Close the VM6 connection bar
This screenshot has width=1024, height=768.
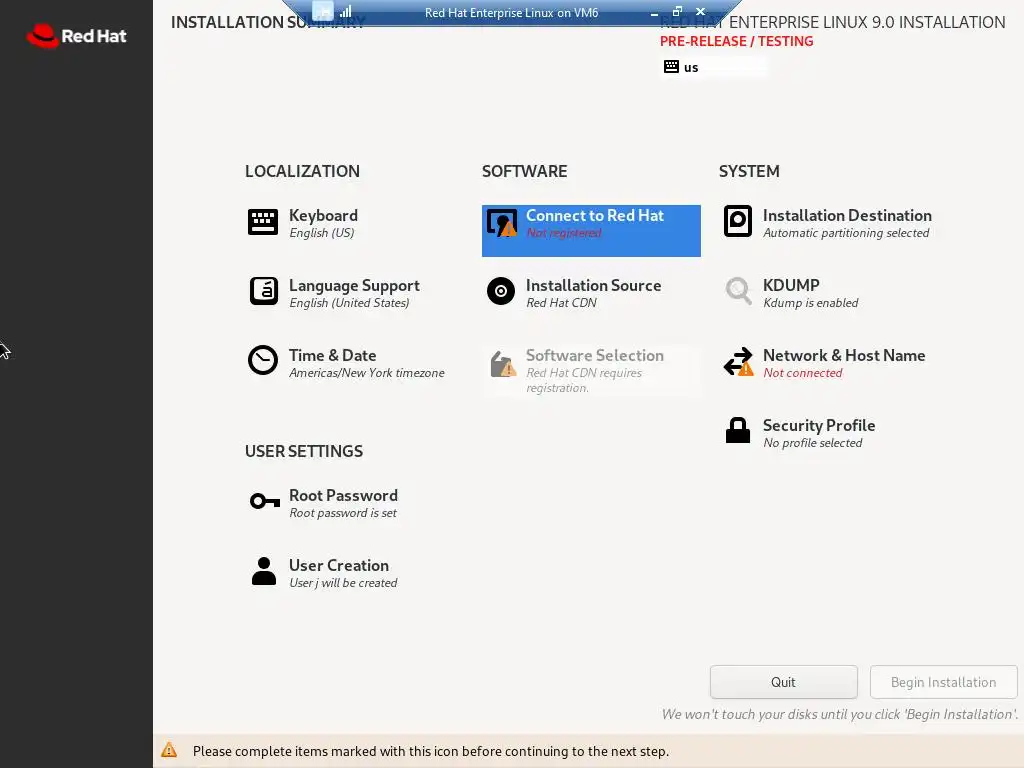701,11
